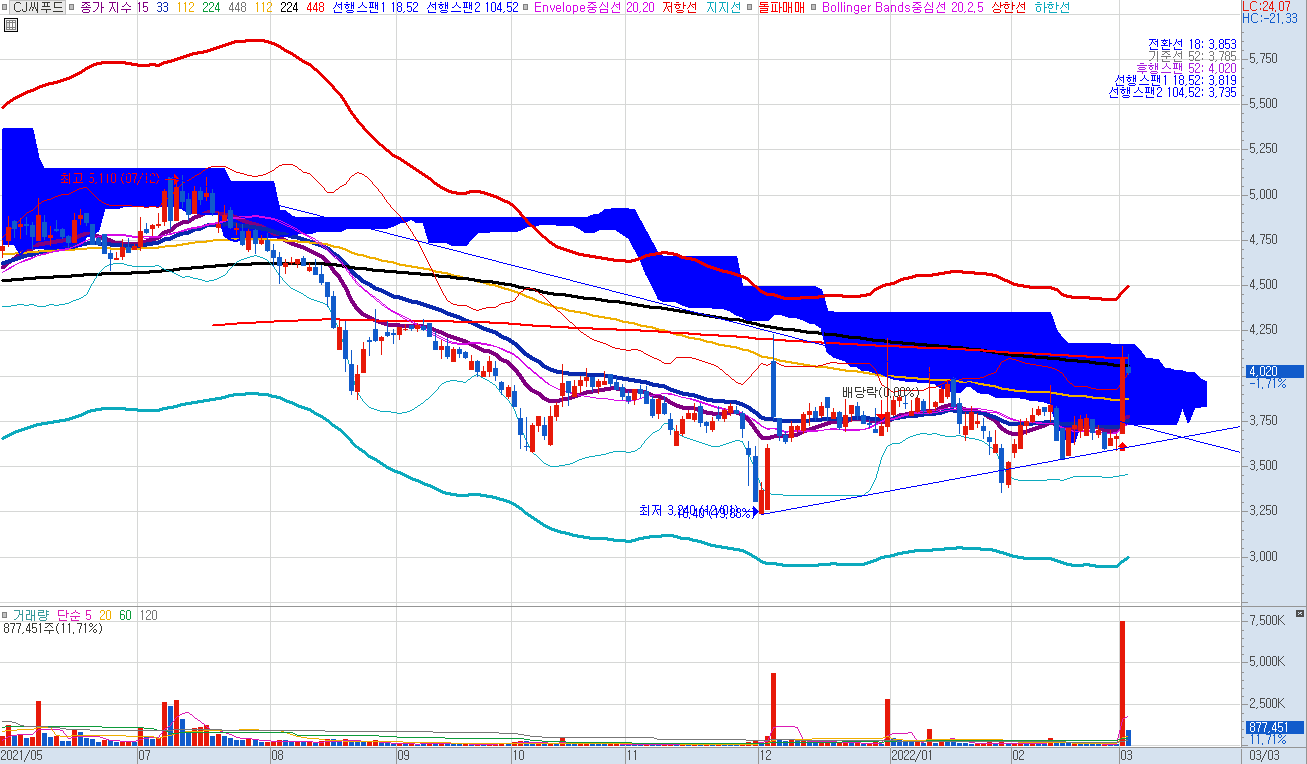Viewport: 1307px width, 764px height.
Task: Click the 기준선 52: 3,785 readout
Action: pyautogui.click(x=1192, y=56)
